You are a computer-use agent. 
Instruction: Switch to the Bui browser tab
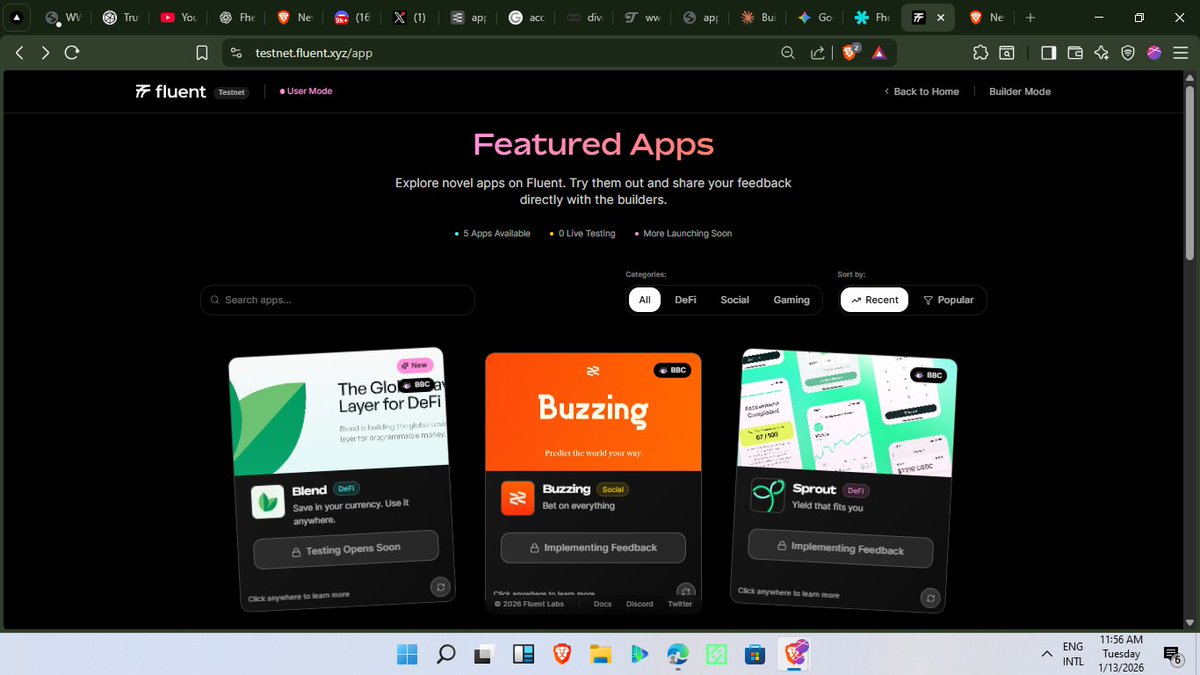(757, 18)
